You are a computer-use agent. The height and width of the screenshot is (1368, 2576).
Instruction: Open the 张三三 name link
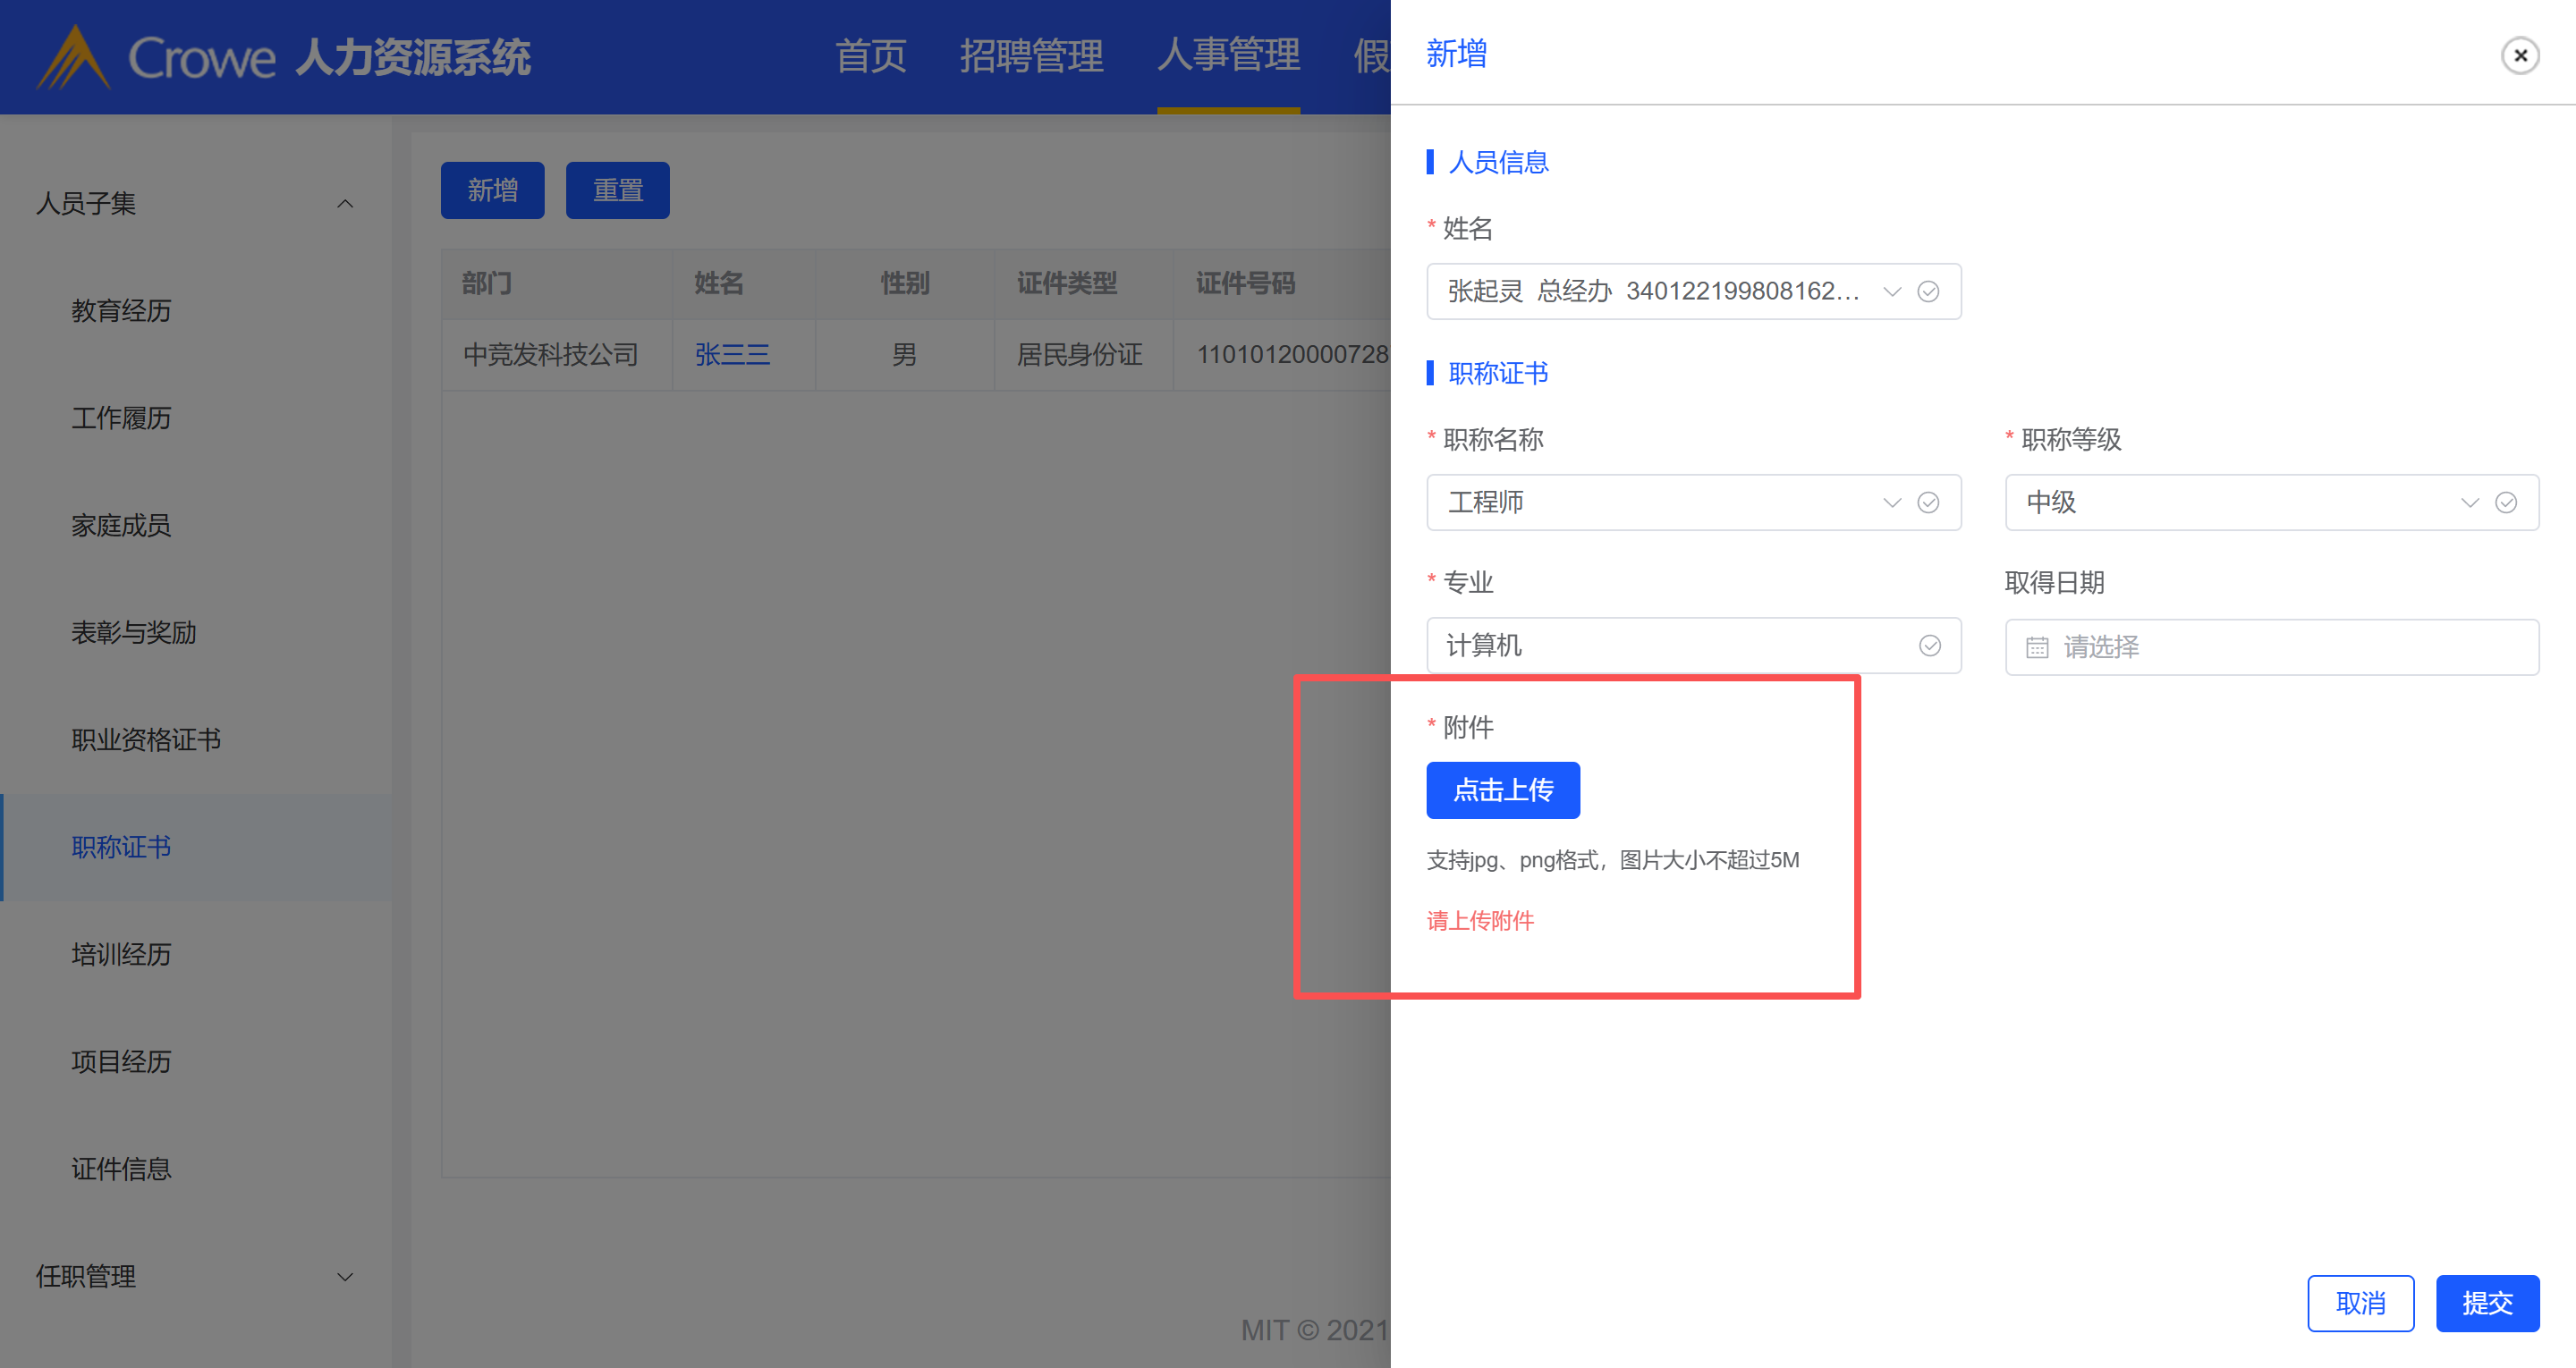click(732, 354)
